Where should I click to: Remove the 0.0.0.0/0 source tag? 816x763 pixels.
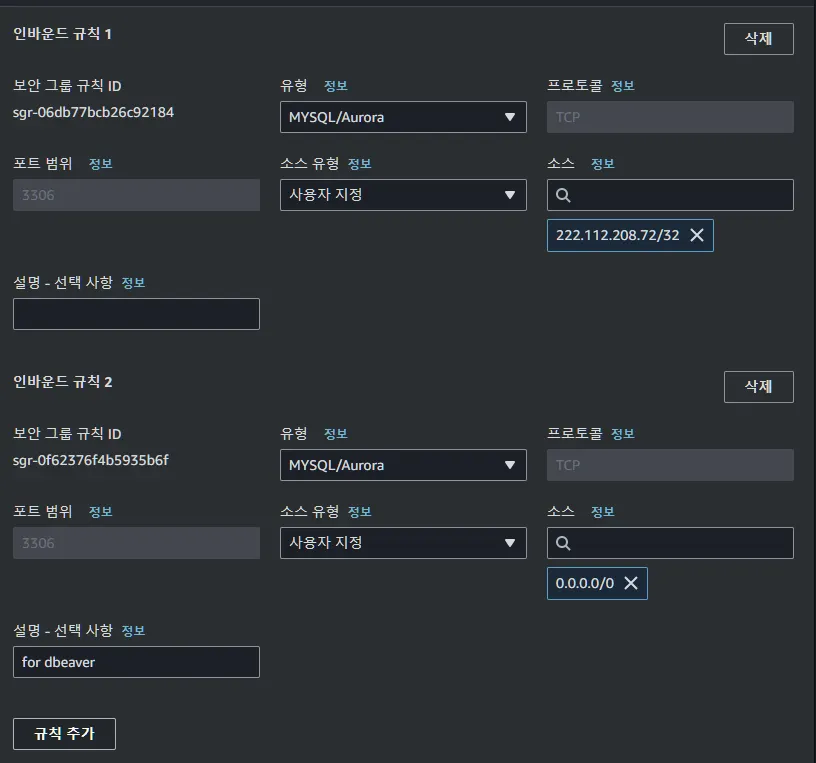[631, 583]
